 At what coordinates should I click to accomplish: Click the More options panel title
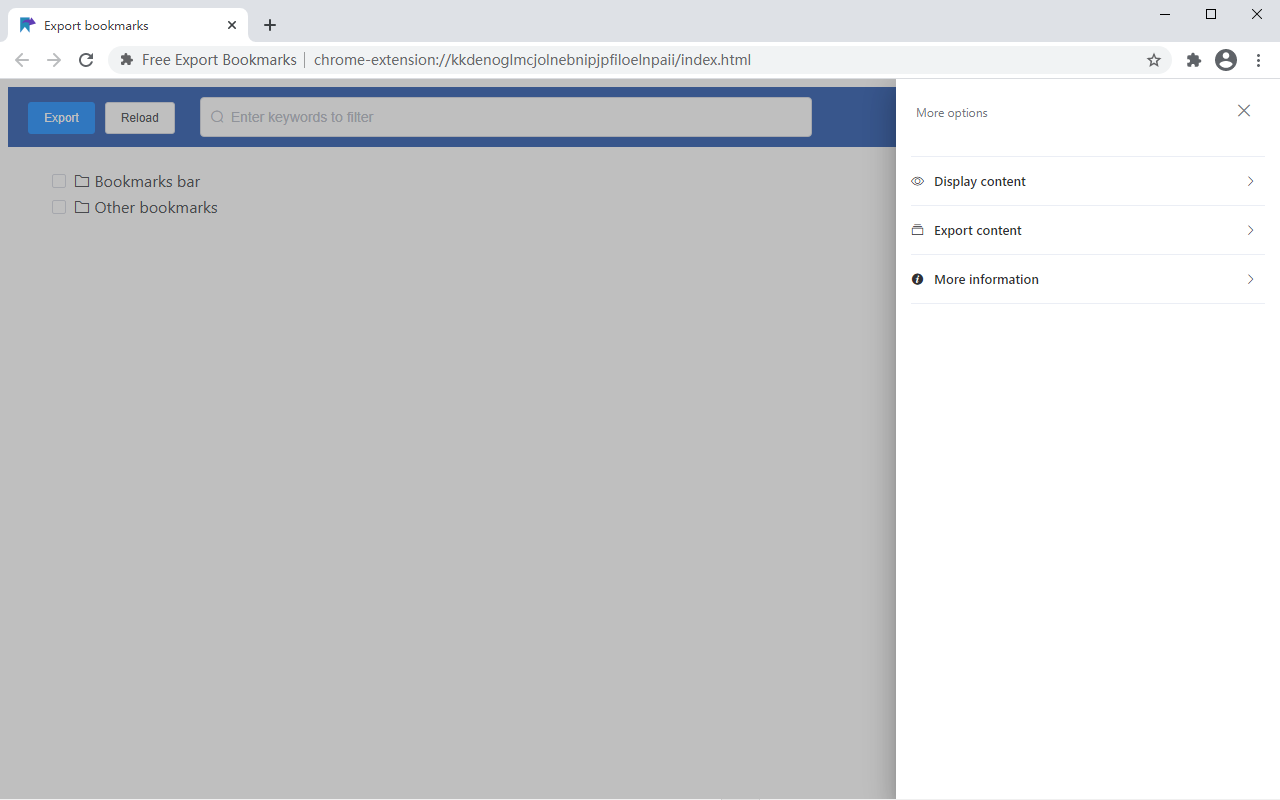(x=952, y=113)
